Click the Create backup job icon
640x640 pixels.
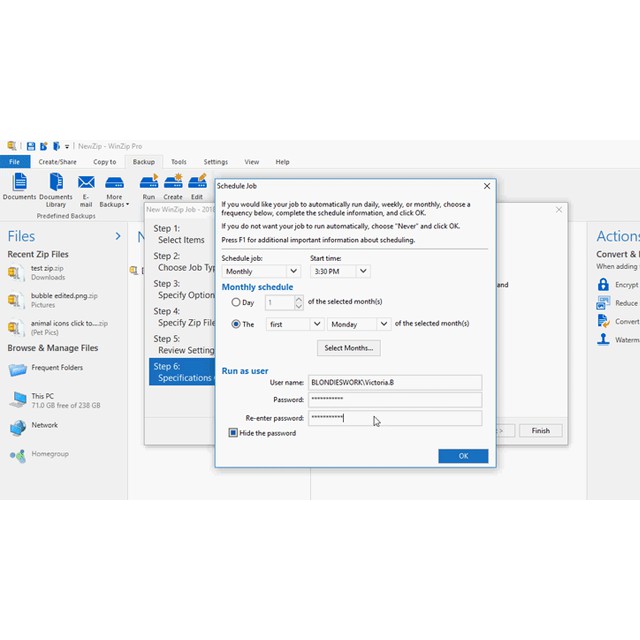pos(173,182)
